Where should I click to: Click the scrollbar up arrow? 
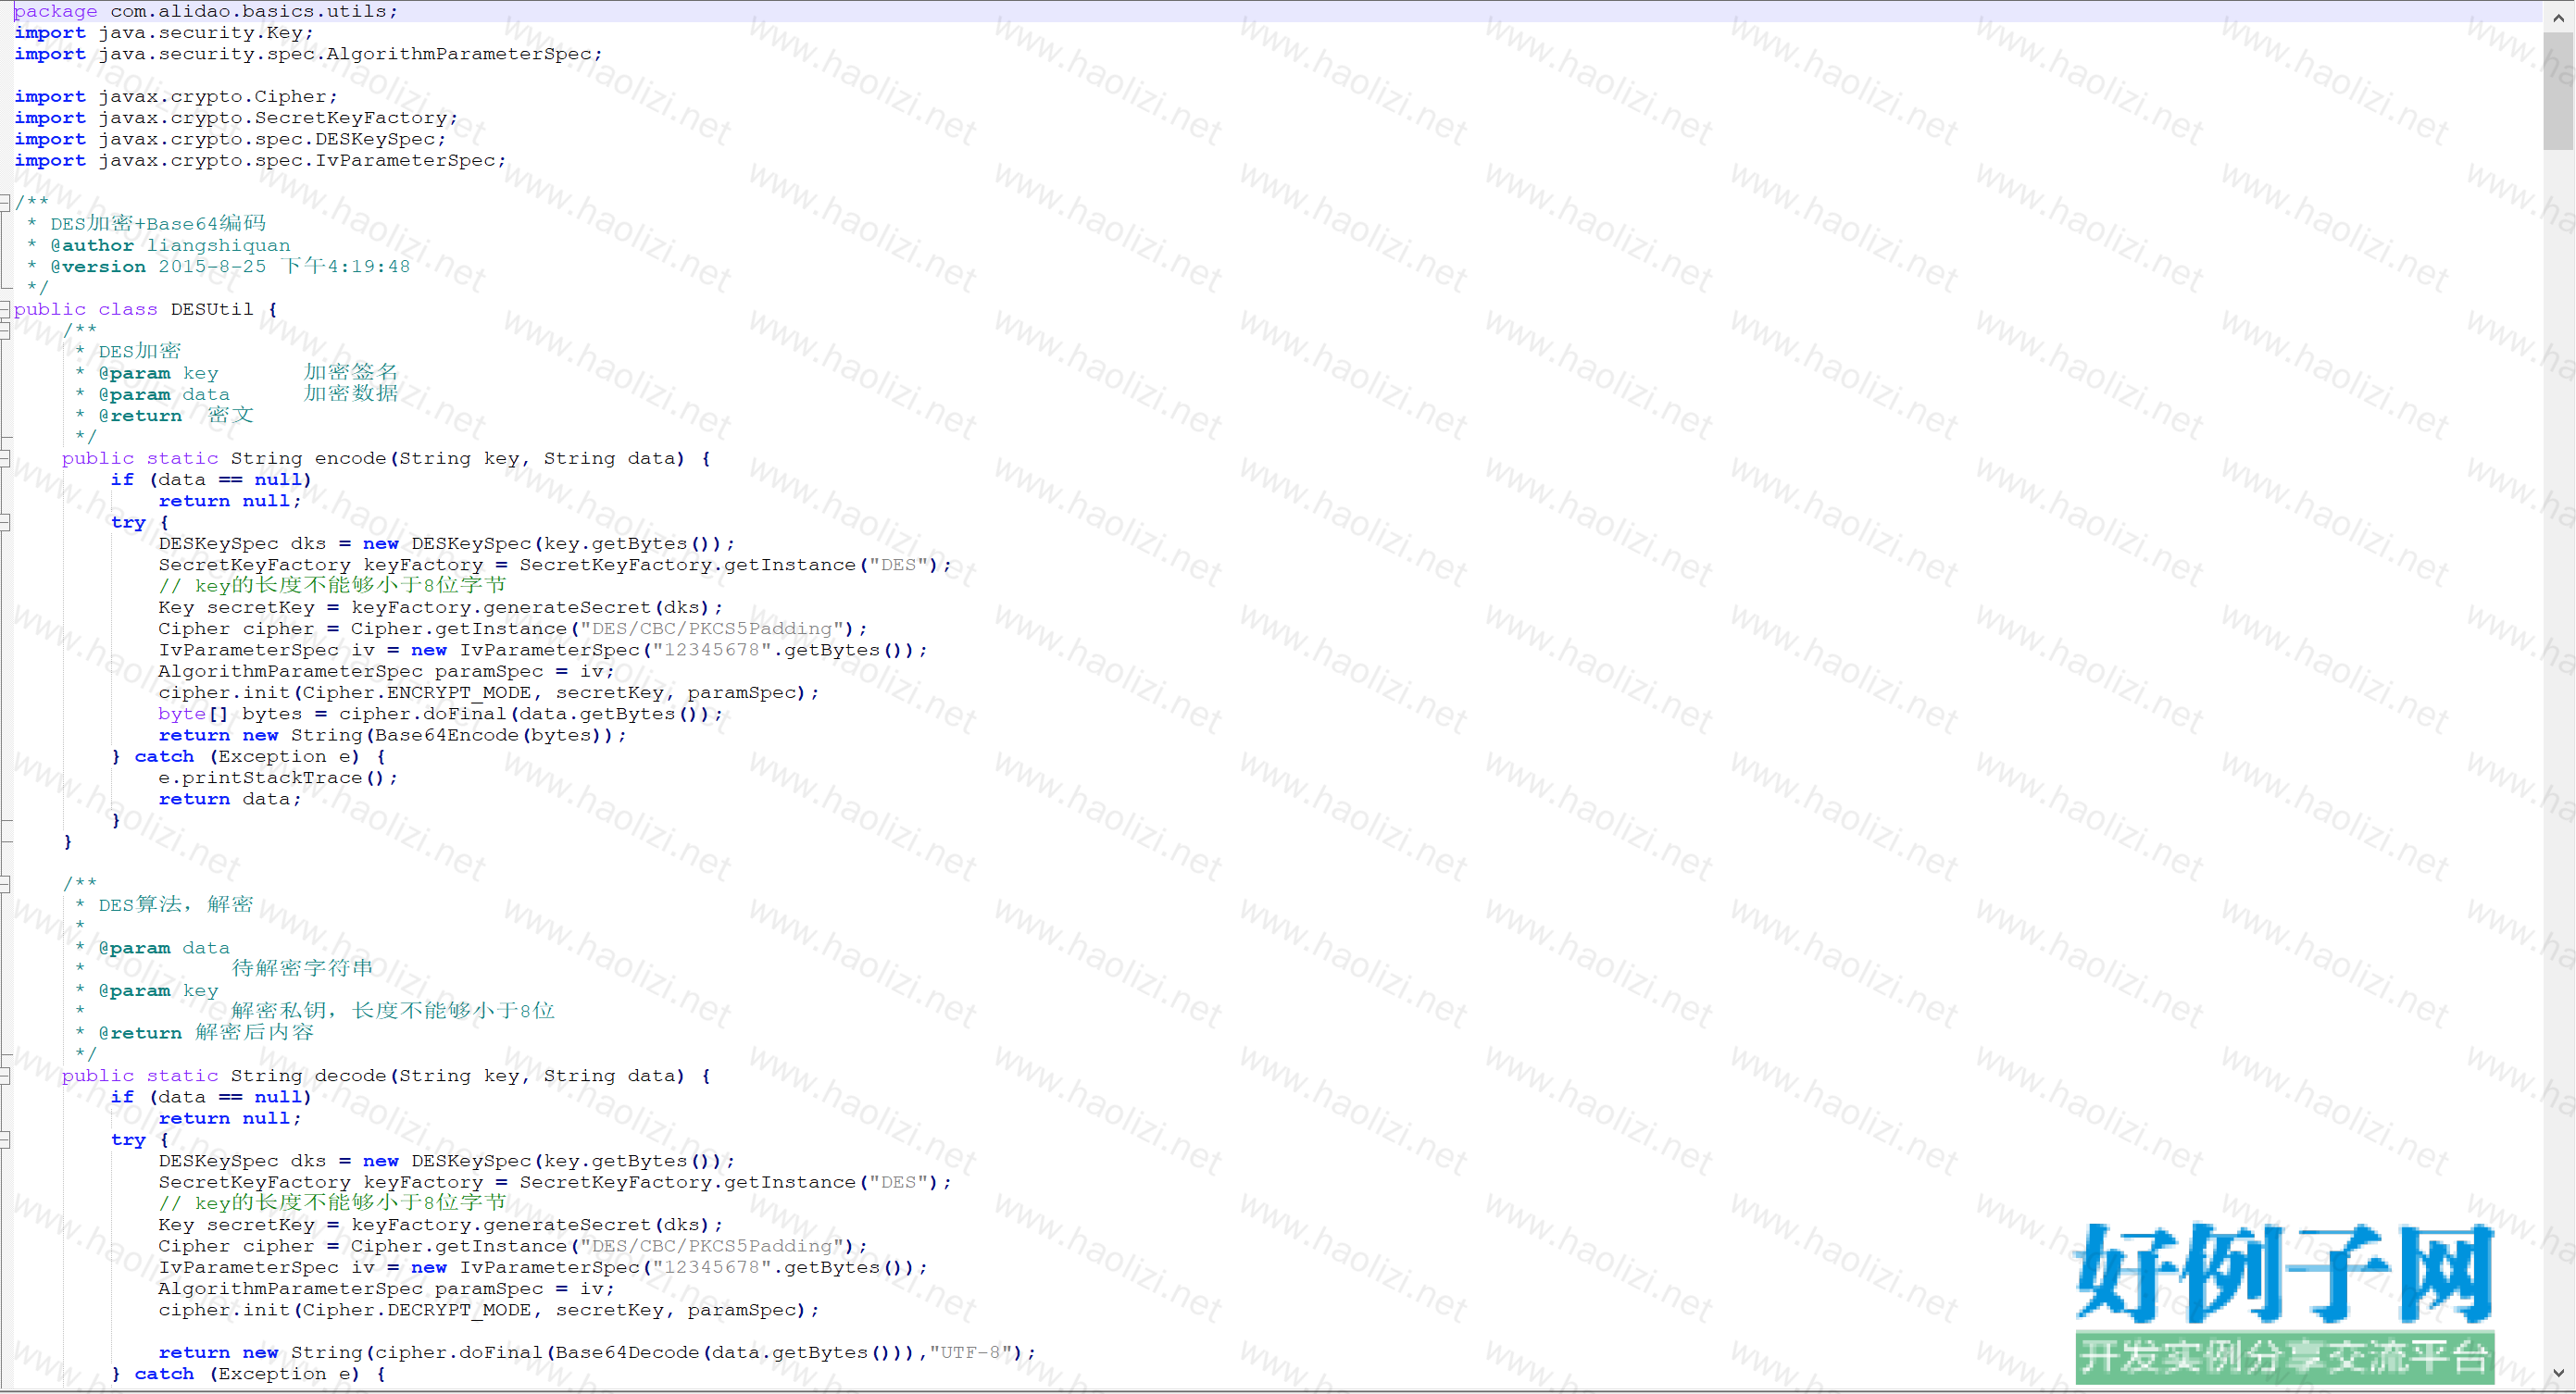click(2559, 17)
